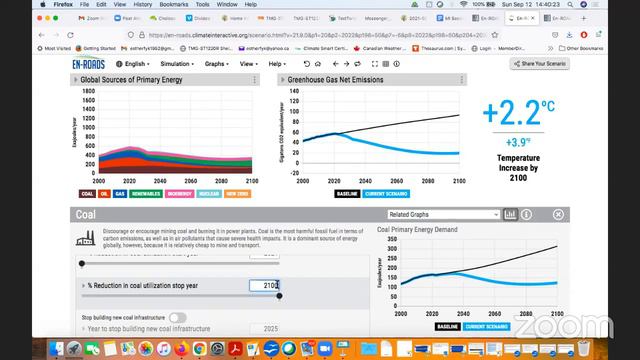Image resolution: width=640 pixels, height=360 pixels.
Task: Open the Help dropdown menu
Action: coord(277,64)
